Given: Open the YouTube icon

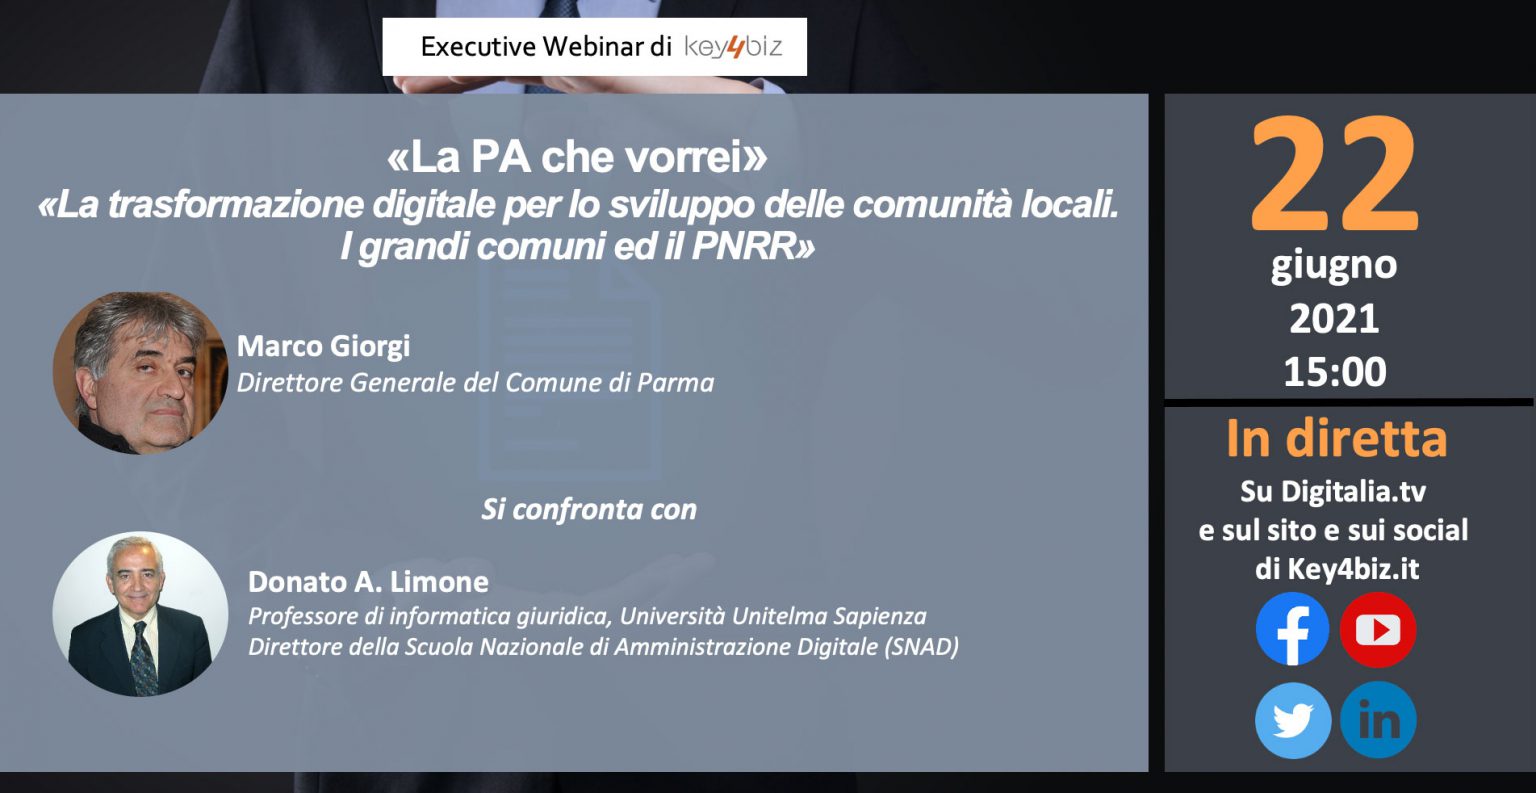Looking at the screenshot, I should 1378,629.
